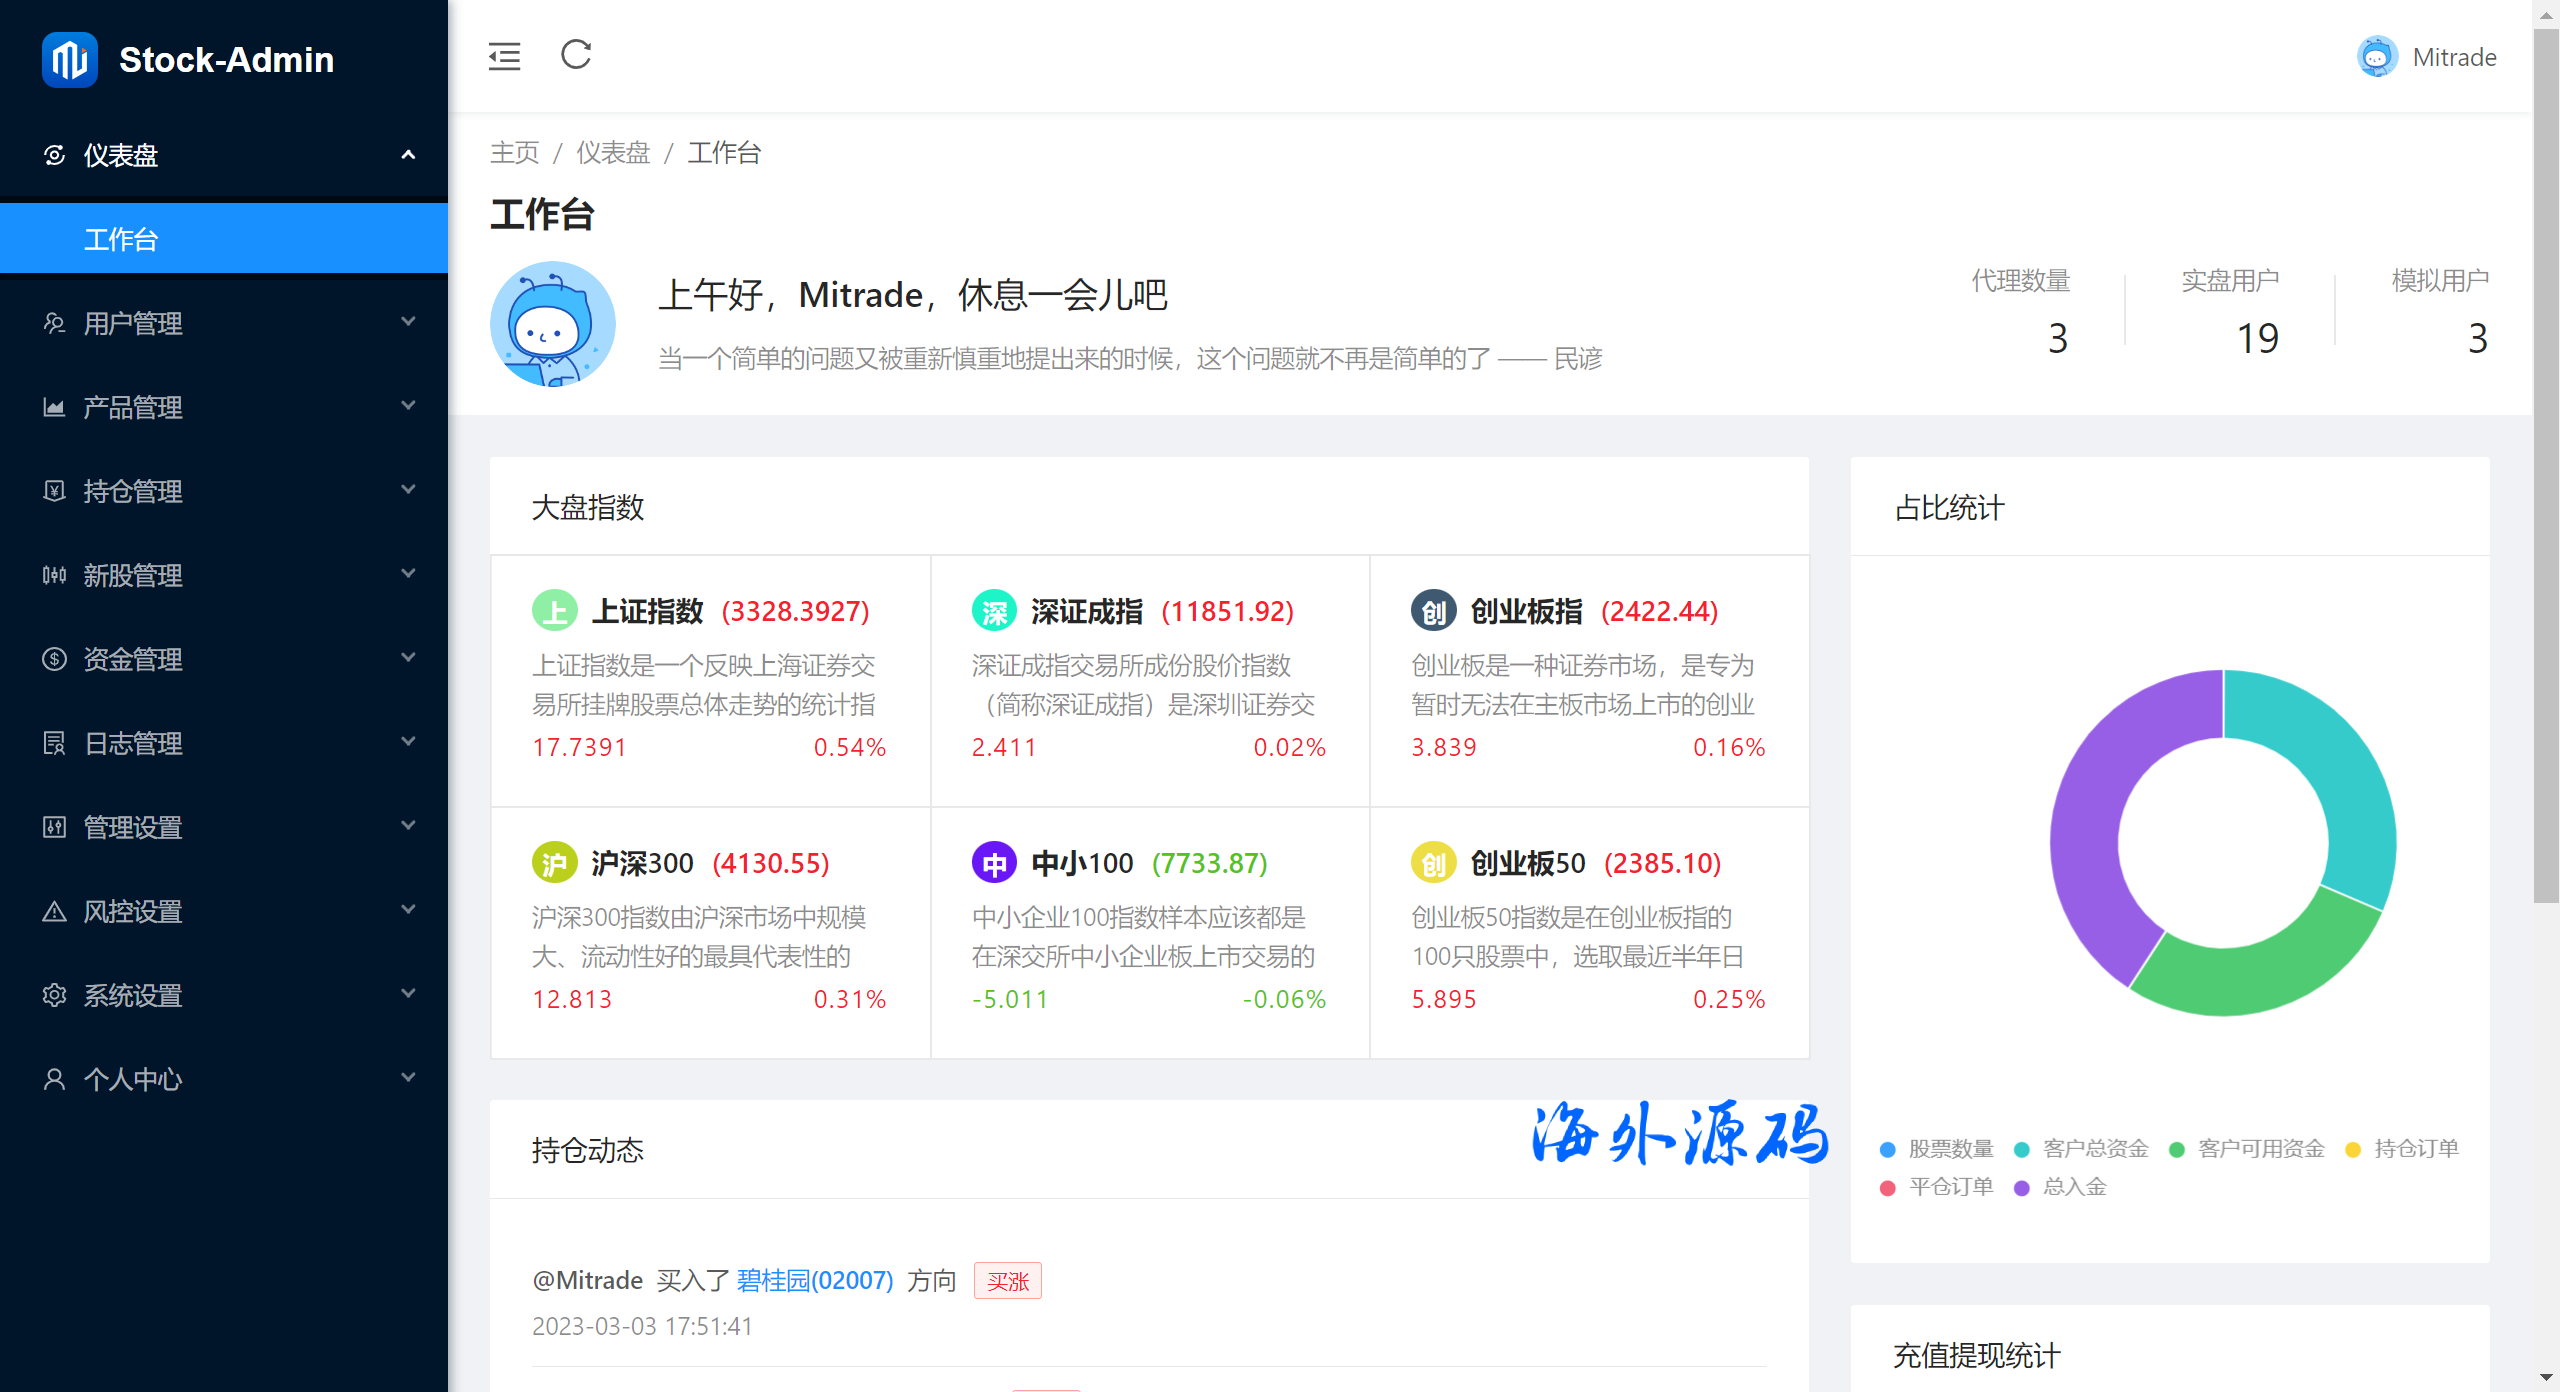Click the Mitrade avatar icon in header
The height and width of the screenshot is (1392, 2560).
click(x=2377, y=57)
